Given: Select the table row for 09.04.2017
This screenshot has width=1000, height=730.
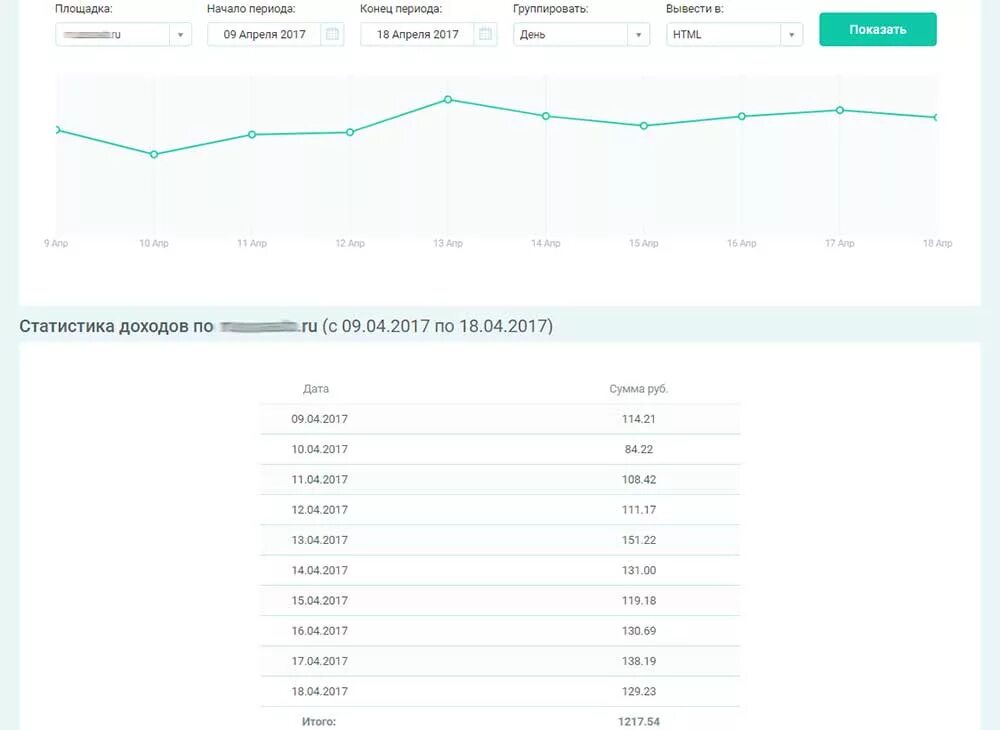Looking at the screenshot, I should tap(500, 419).
